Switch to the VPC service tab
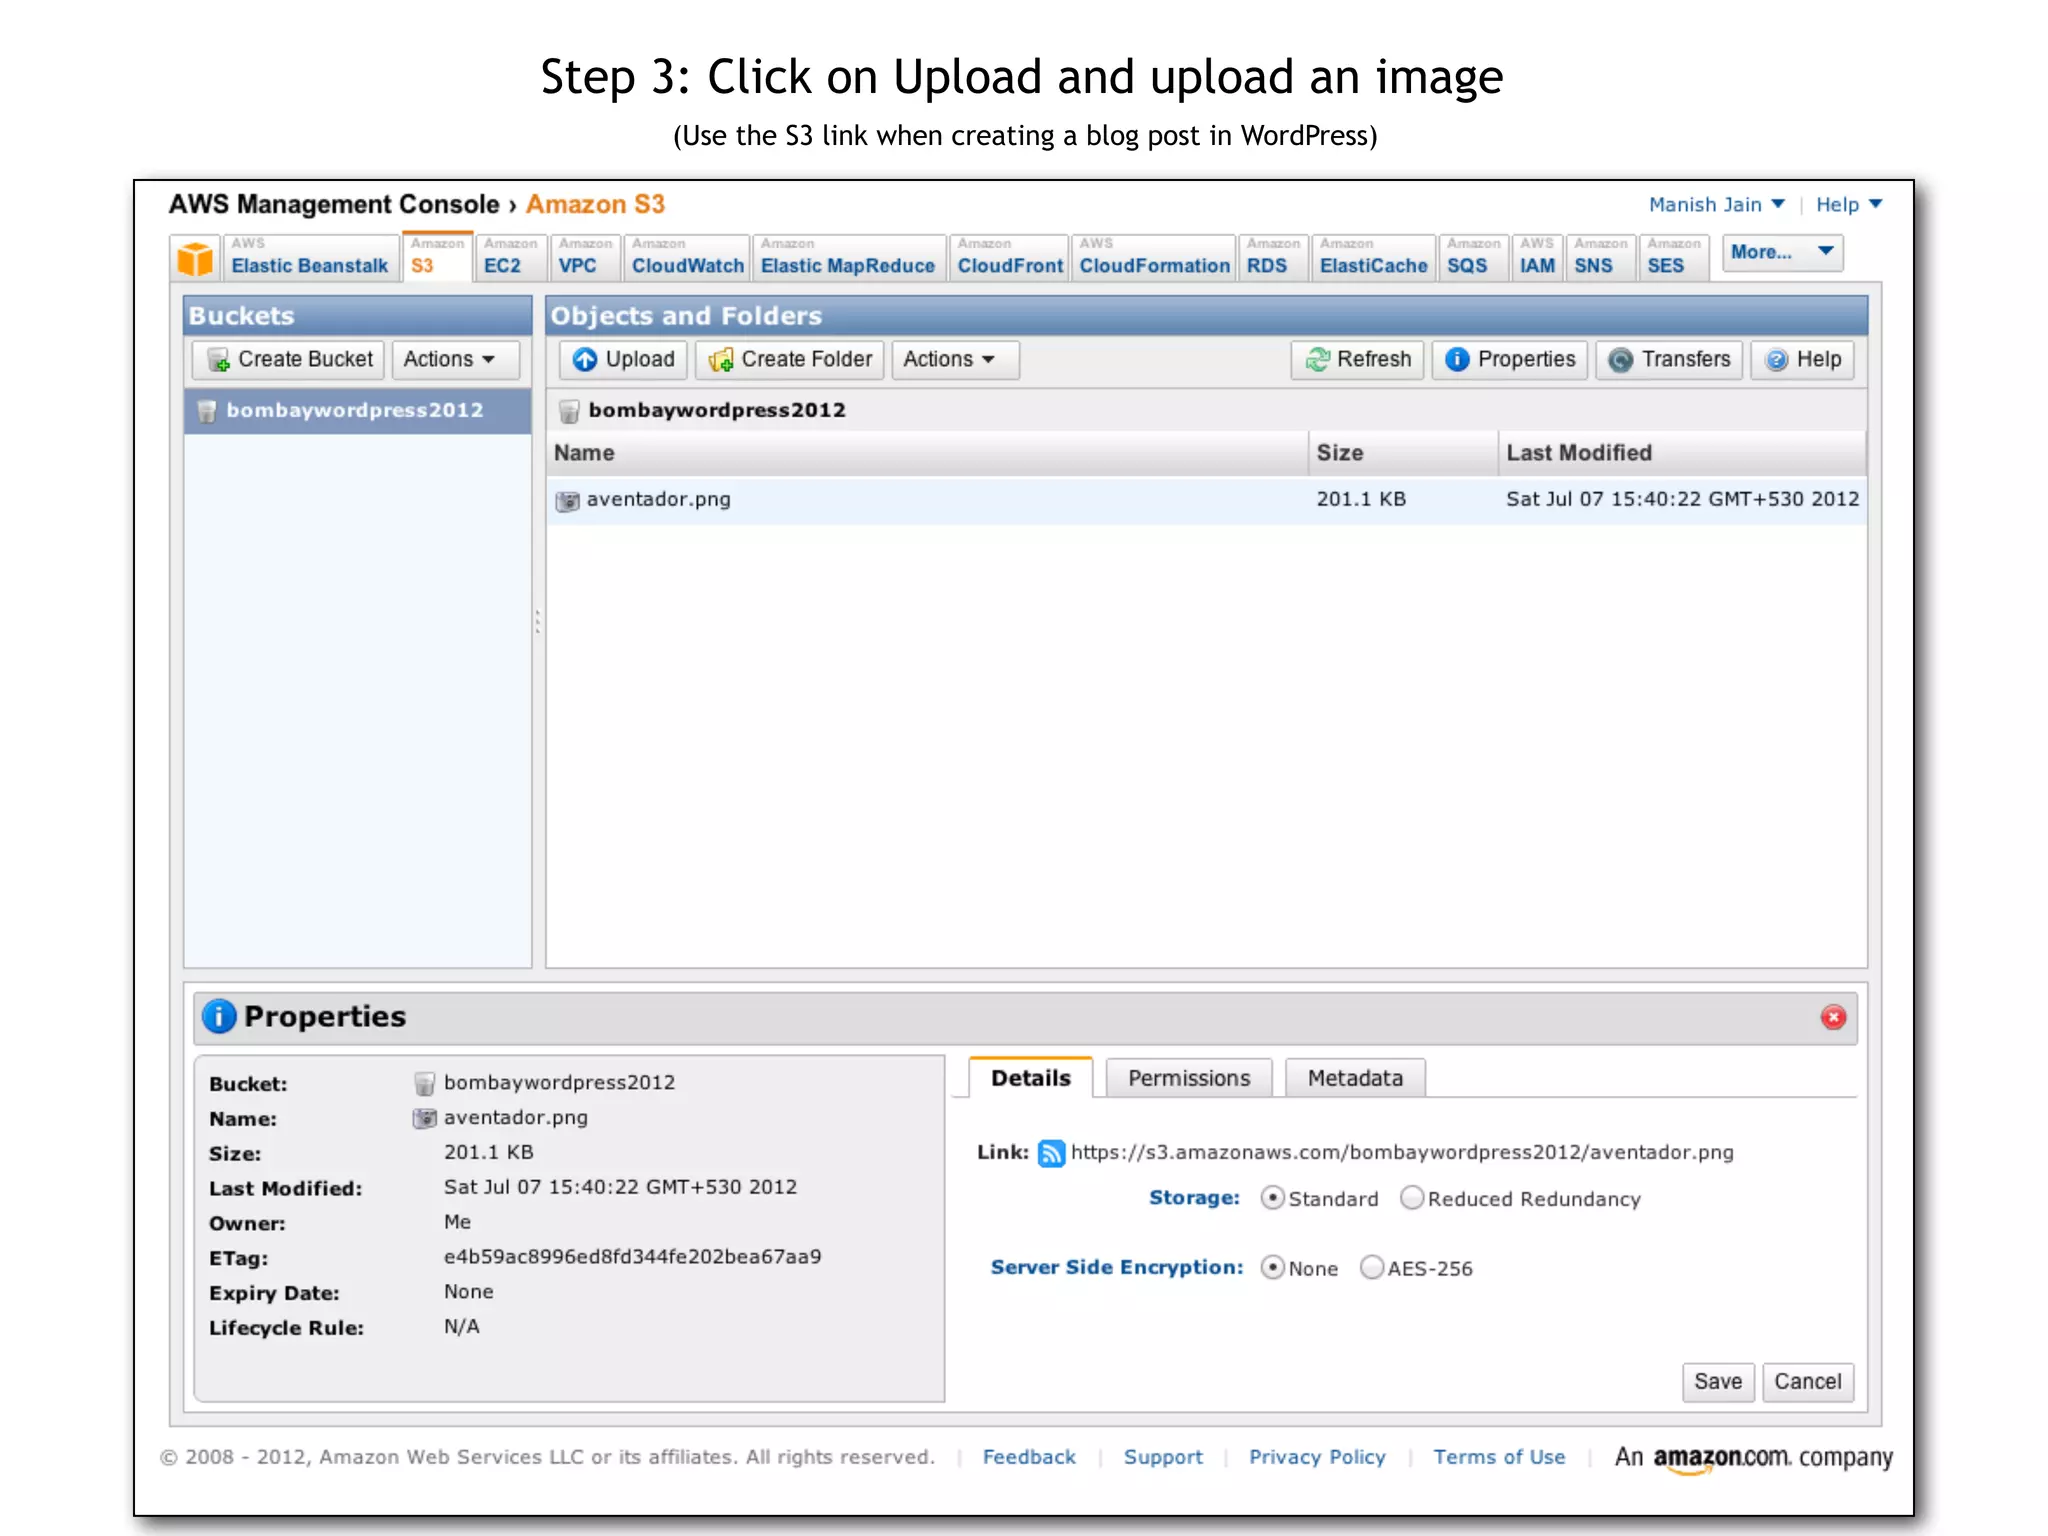This screenshot has width=2048, height=1536. coord(585,257)
